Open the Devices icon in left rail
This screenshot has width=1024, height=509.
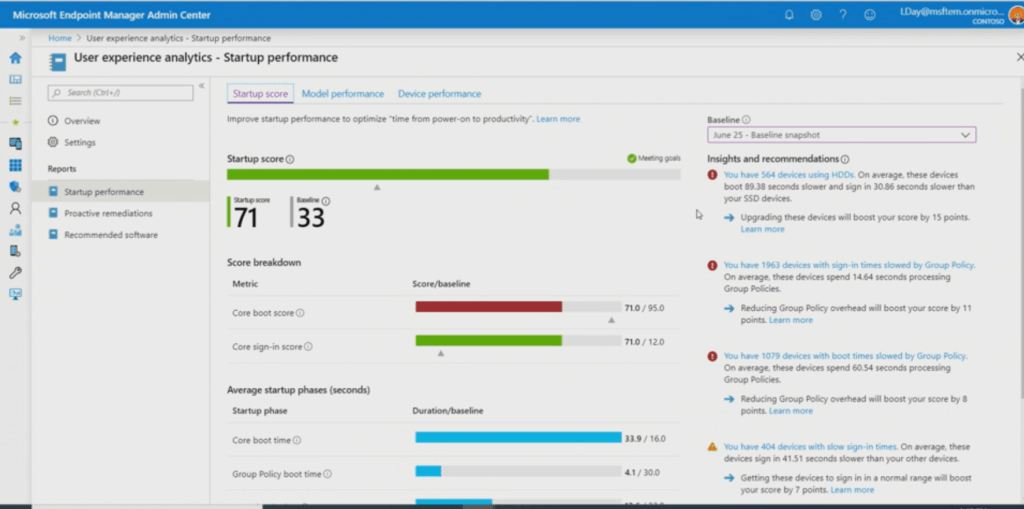pyautogui.click(x=15, y=143)
